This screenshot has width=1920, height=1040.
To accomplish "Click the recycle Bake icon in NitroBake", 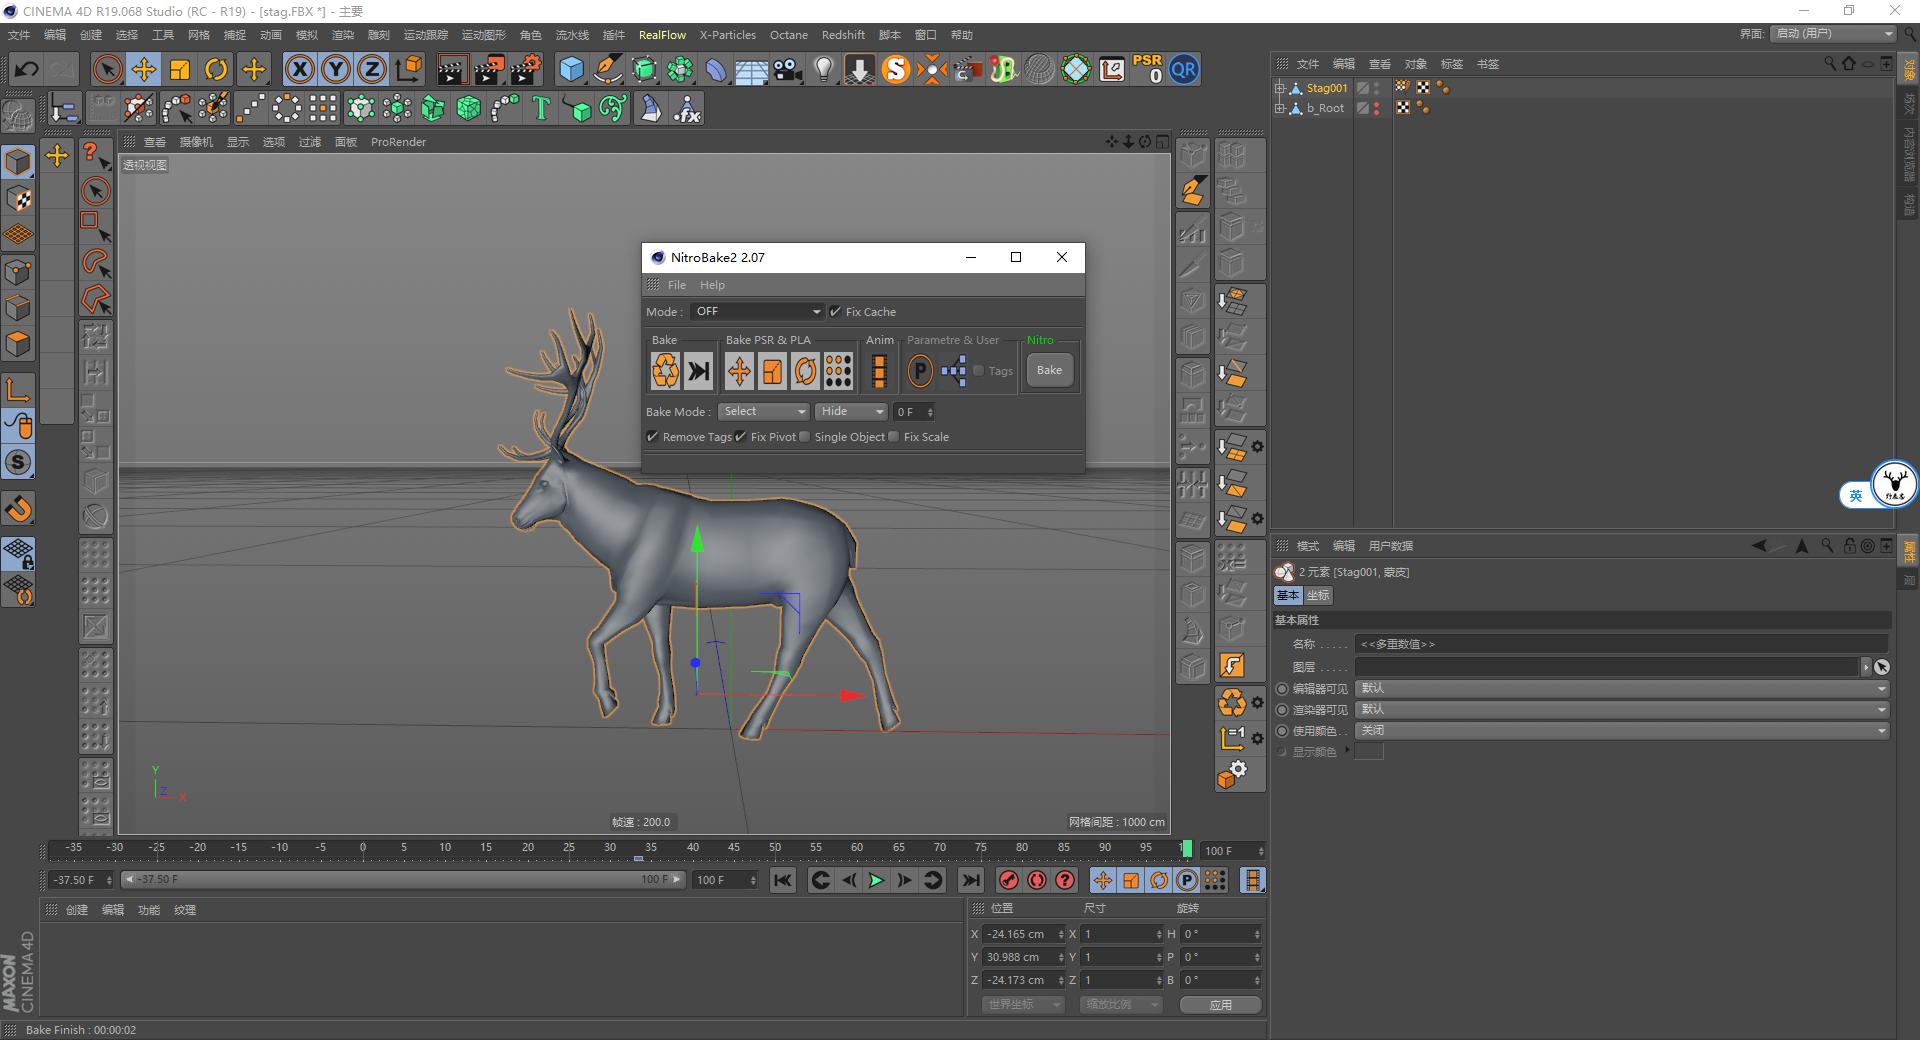I will pos(665,370).
